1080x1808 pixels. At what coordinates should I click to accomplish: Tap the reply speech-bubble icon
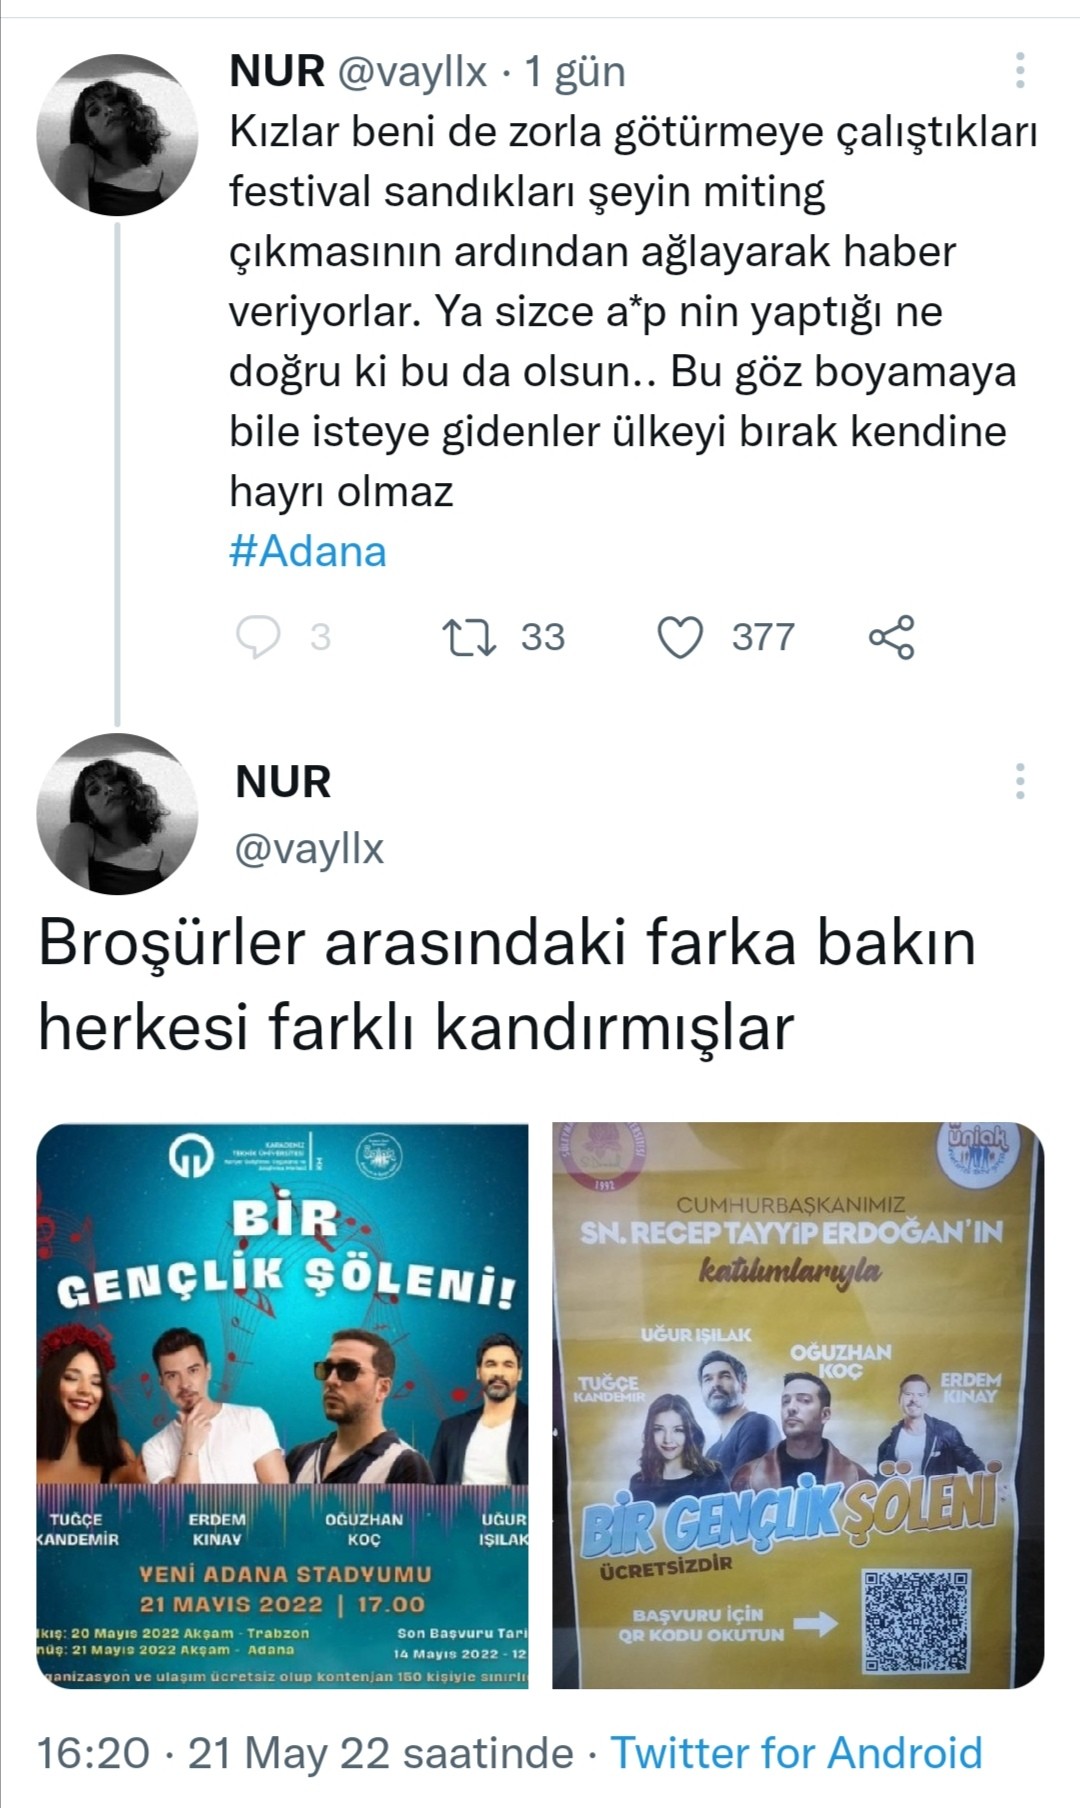(x=258, y=637)
